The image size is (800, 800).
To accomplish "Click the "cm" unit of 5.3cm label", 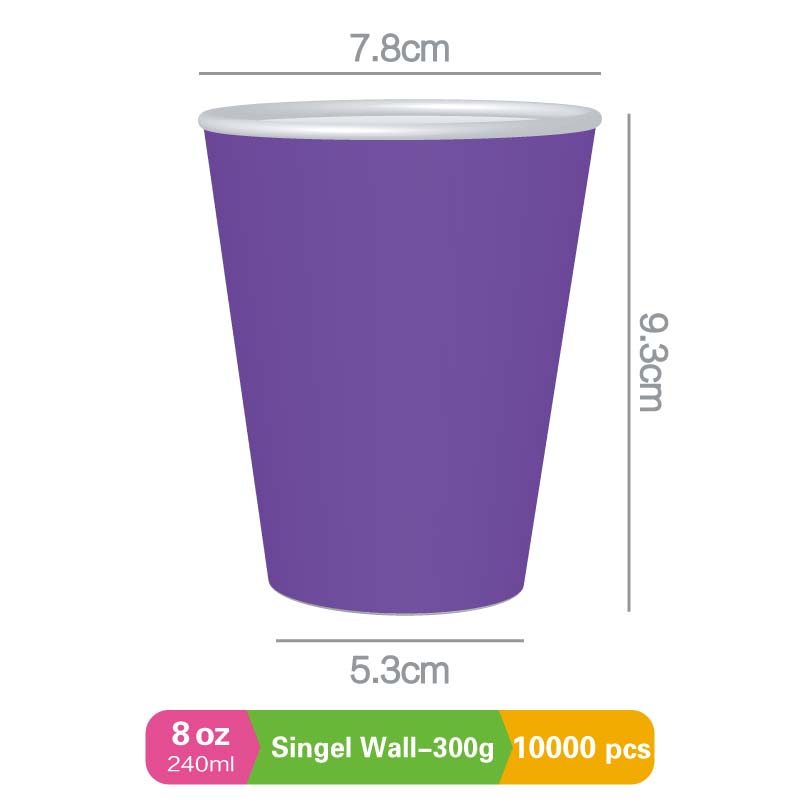I will tap(426, 670).
